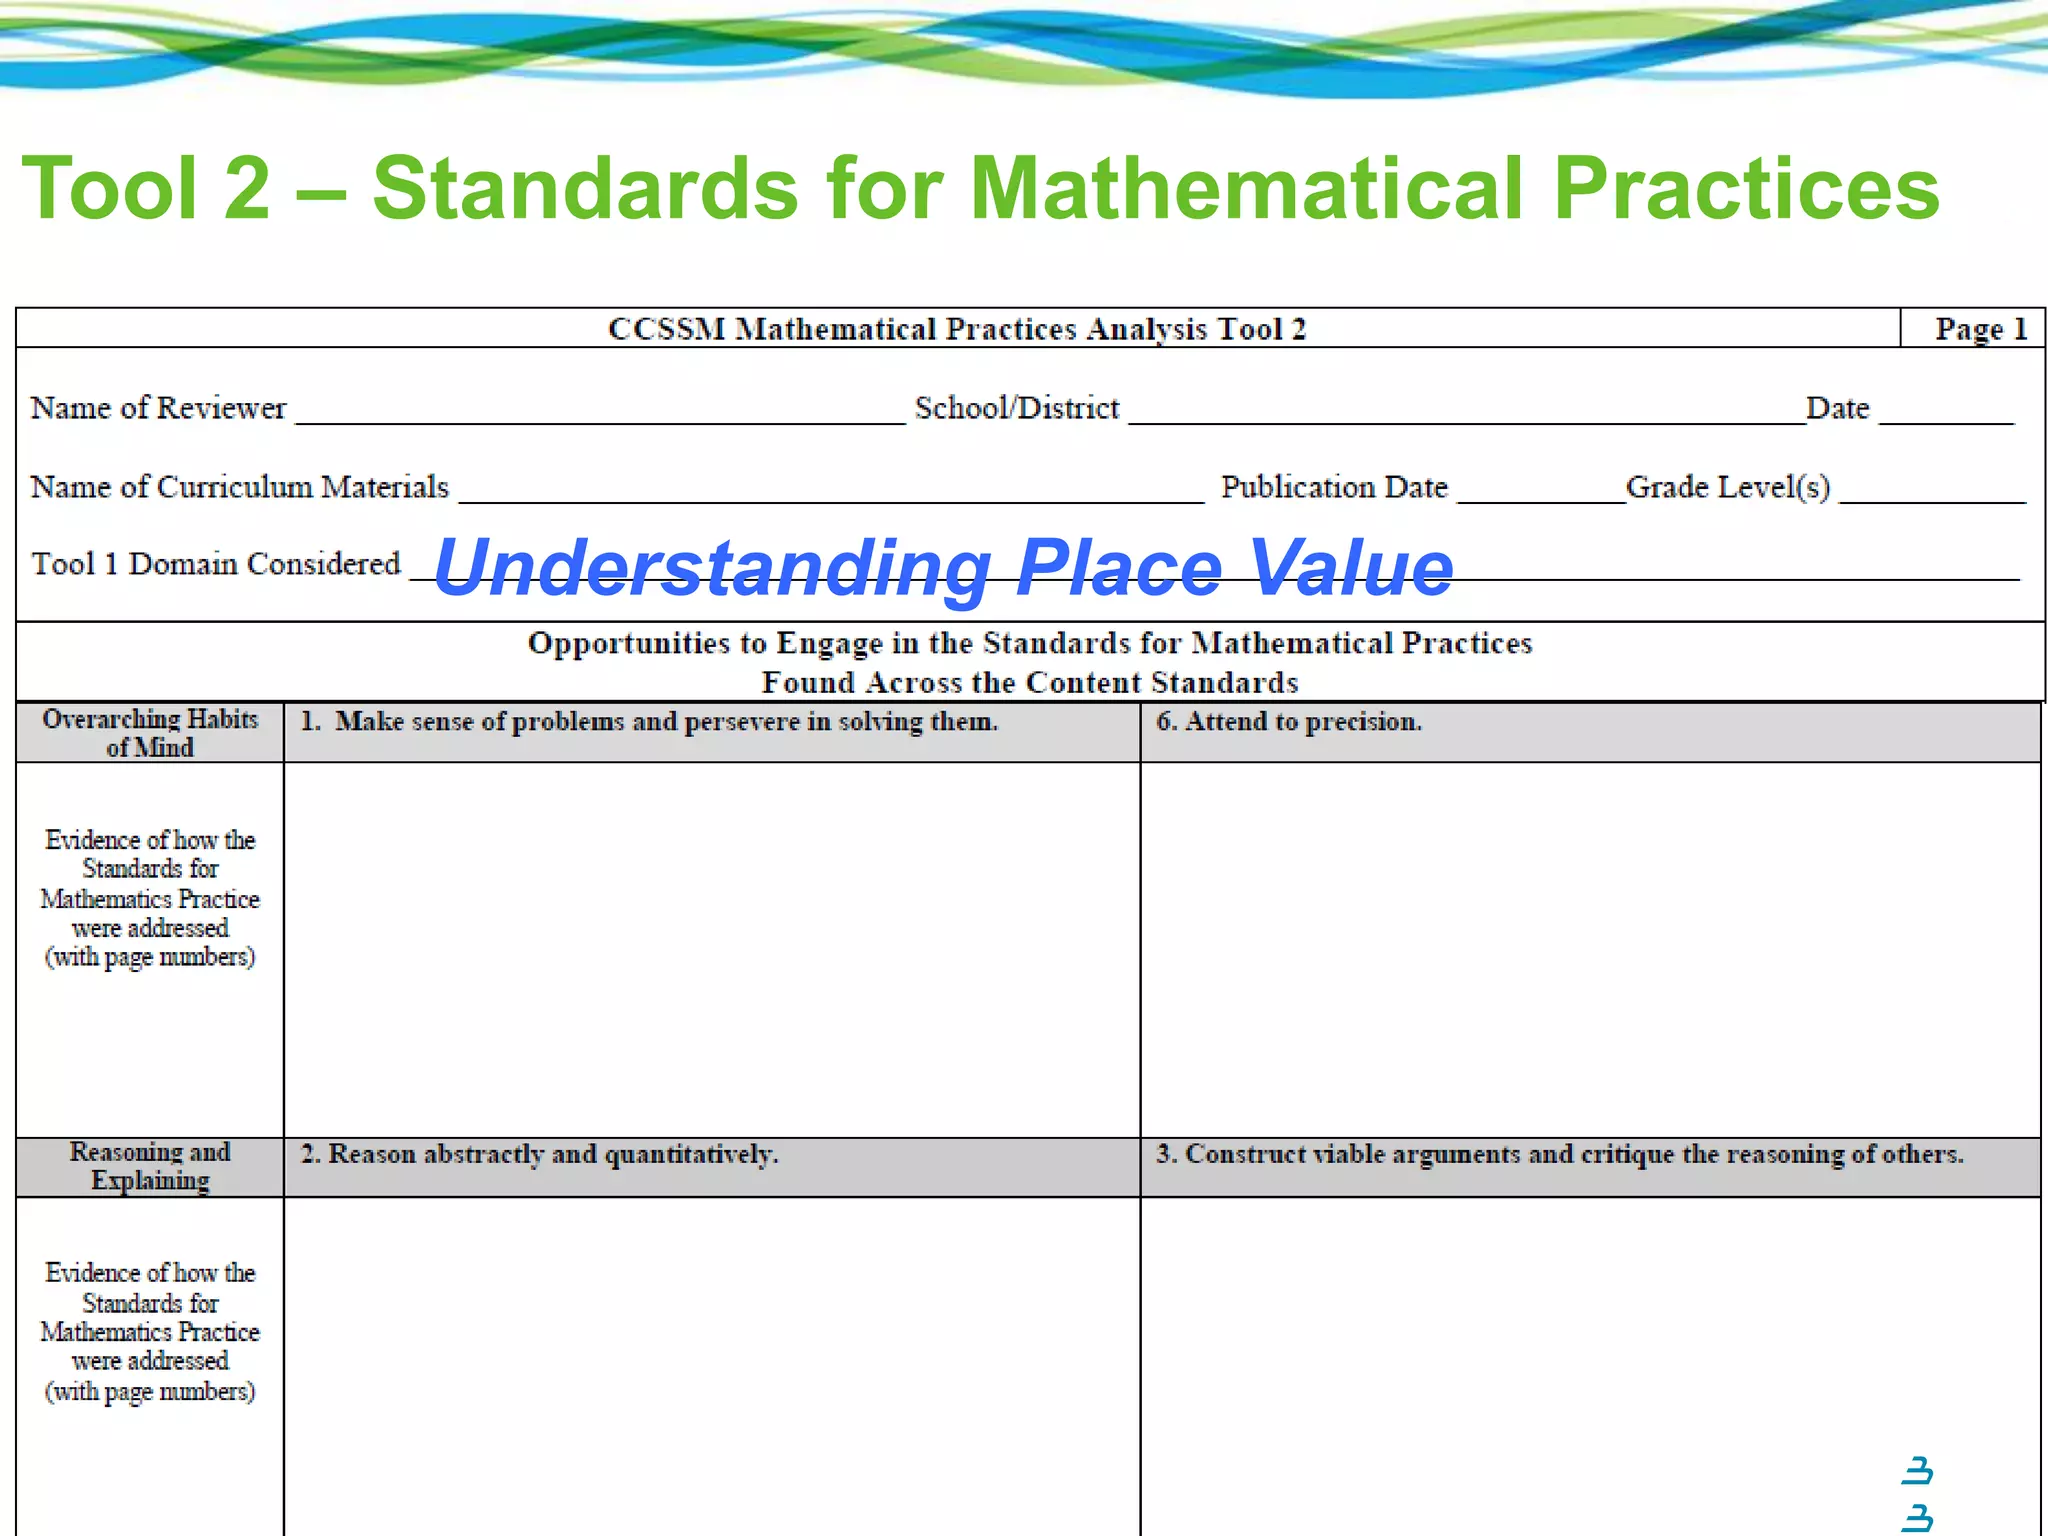Click practice 3 Construct viable arguments header
This screenshot has height=1536, width=2048.
coord(1590,1167)
